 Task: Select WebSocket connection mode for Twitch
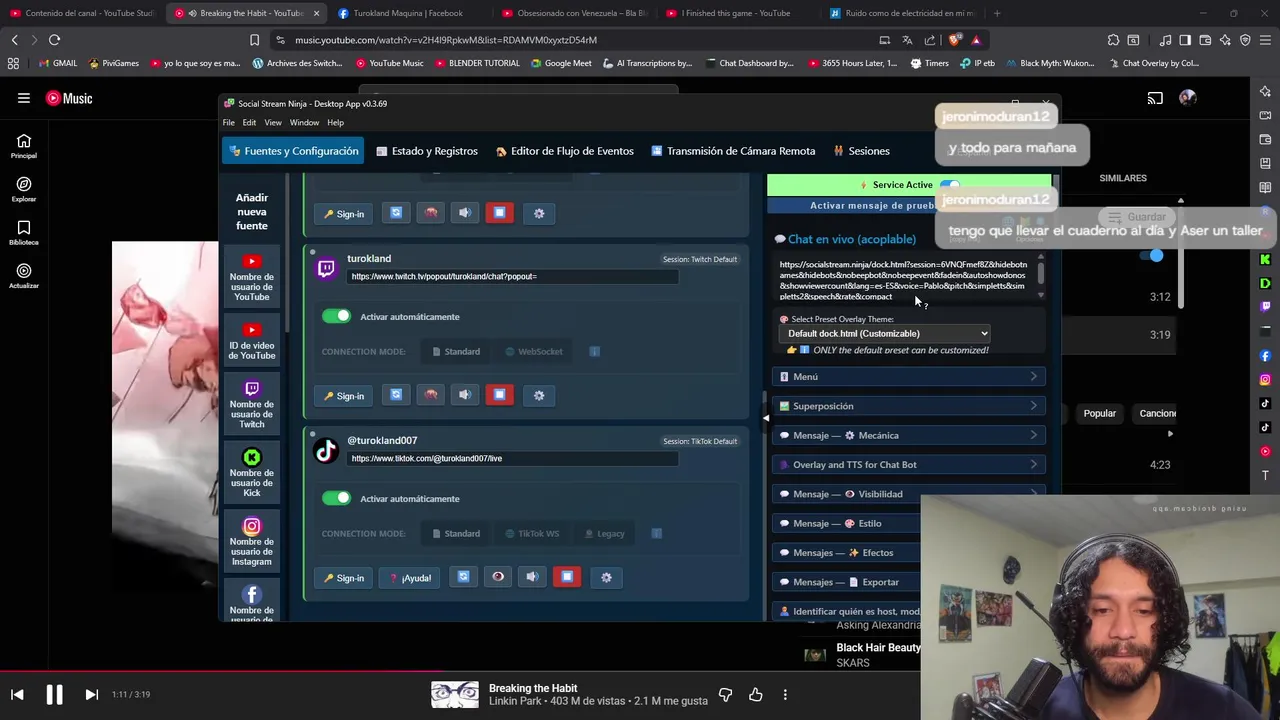pos(534,351)
